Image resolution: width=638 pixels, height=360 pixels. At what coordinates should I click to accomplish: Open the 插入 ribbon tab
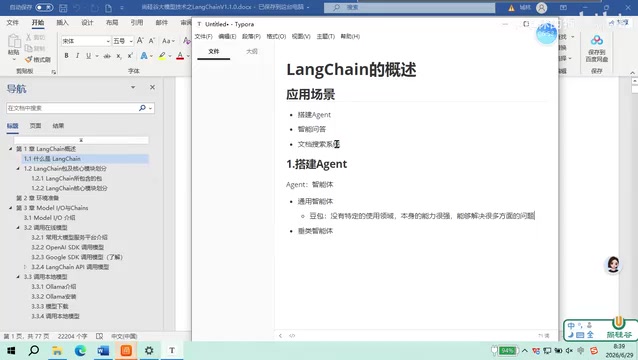tap(62, 22)
